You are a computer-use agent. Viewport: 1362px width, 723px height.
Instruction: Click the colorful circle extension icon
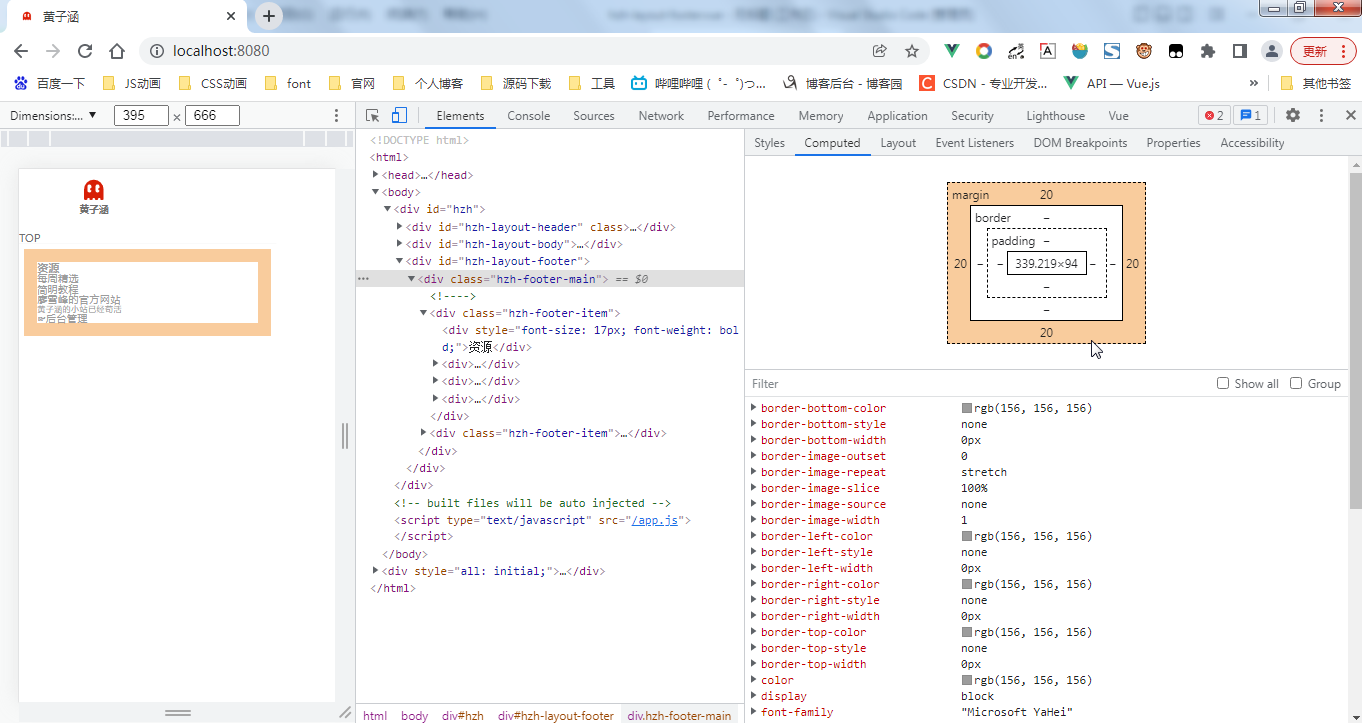coord(984,51)
